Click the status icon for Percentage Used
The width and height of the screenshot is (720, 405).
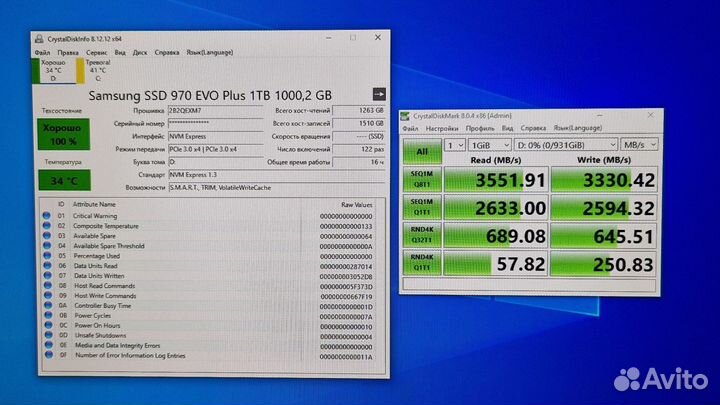click(x=47, y=256)
